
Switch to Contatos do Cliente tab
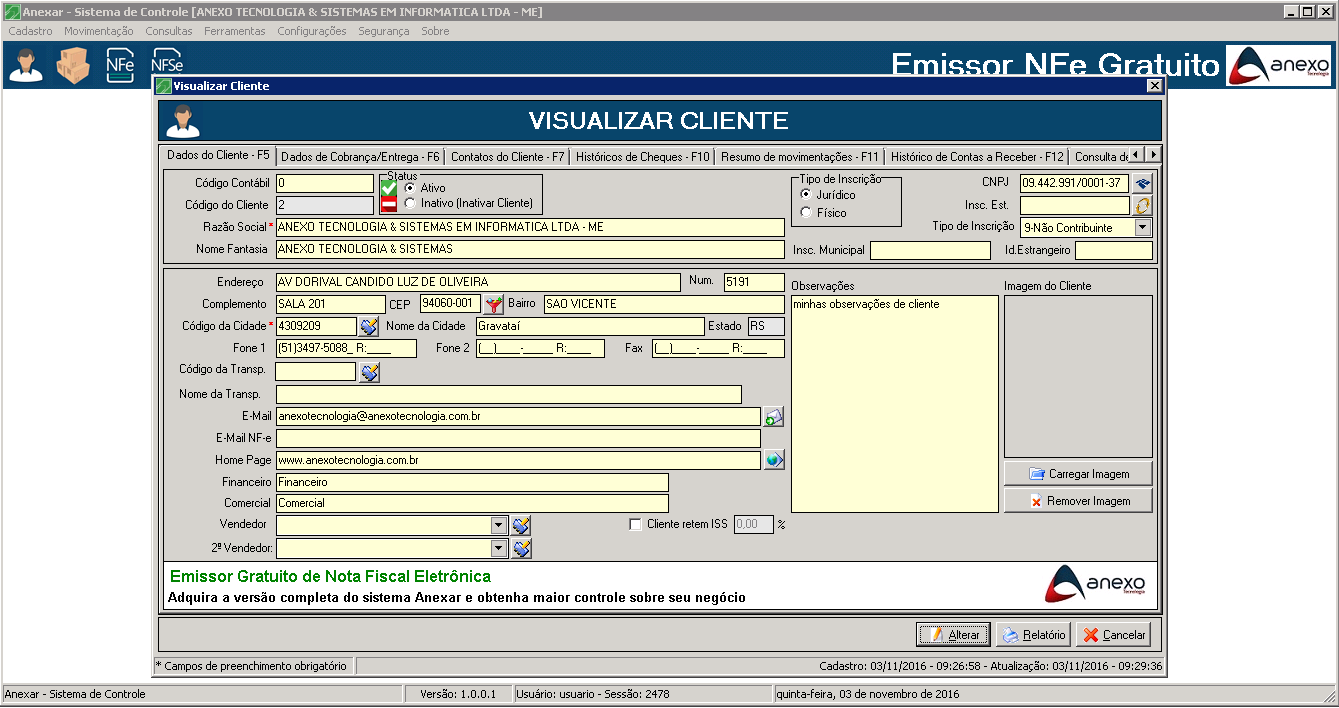pos(508,157)
